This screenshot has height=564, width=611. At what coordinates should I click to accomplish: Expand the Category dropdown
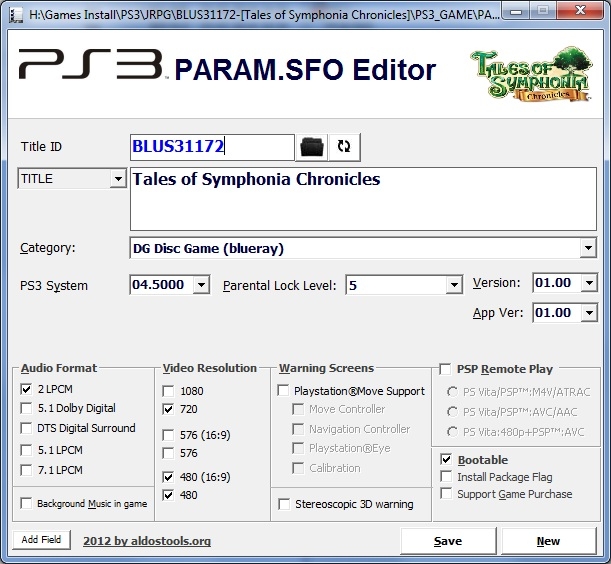pos(588,248)
